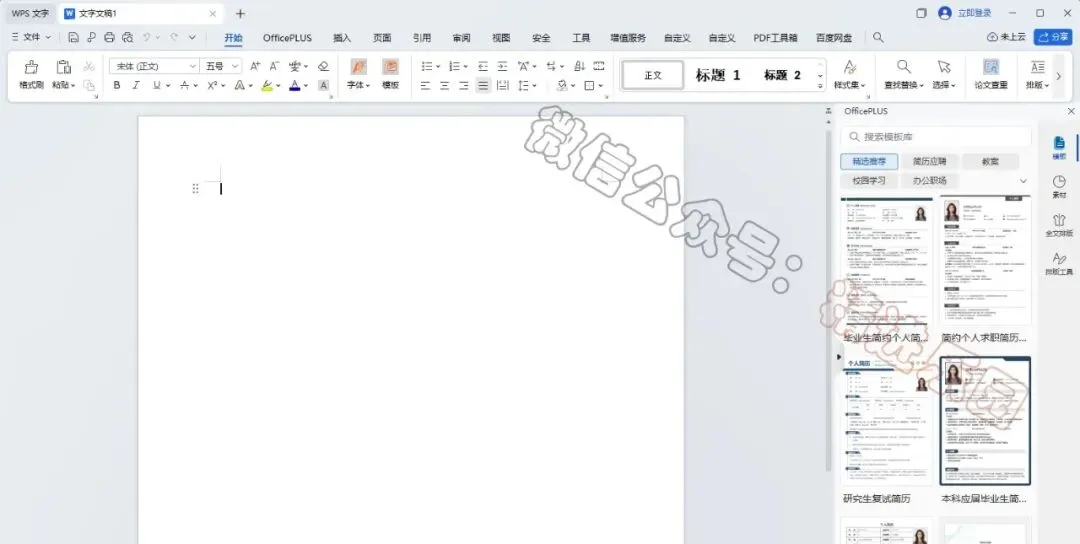
Task: Toggle Italic formatting
Action: click(136, 85)
